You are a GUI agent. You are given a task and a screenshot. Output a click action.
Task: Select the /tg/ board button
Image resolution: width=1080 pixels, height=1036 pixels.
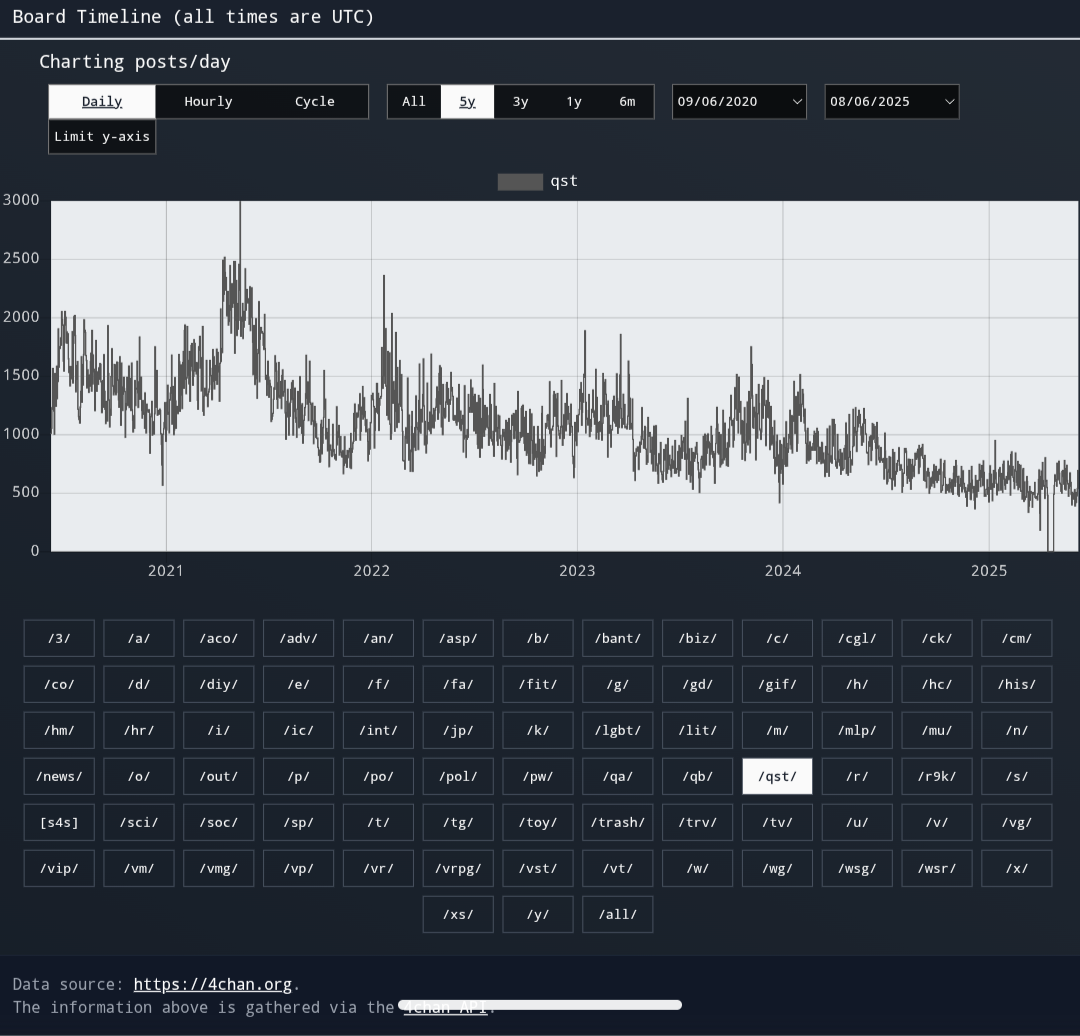point(458,822)
